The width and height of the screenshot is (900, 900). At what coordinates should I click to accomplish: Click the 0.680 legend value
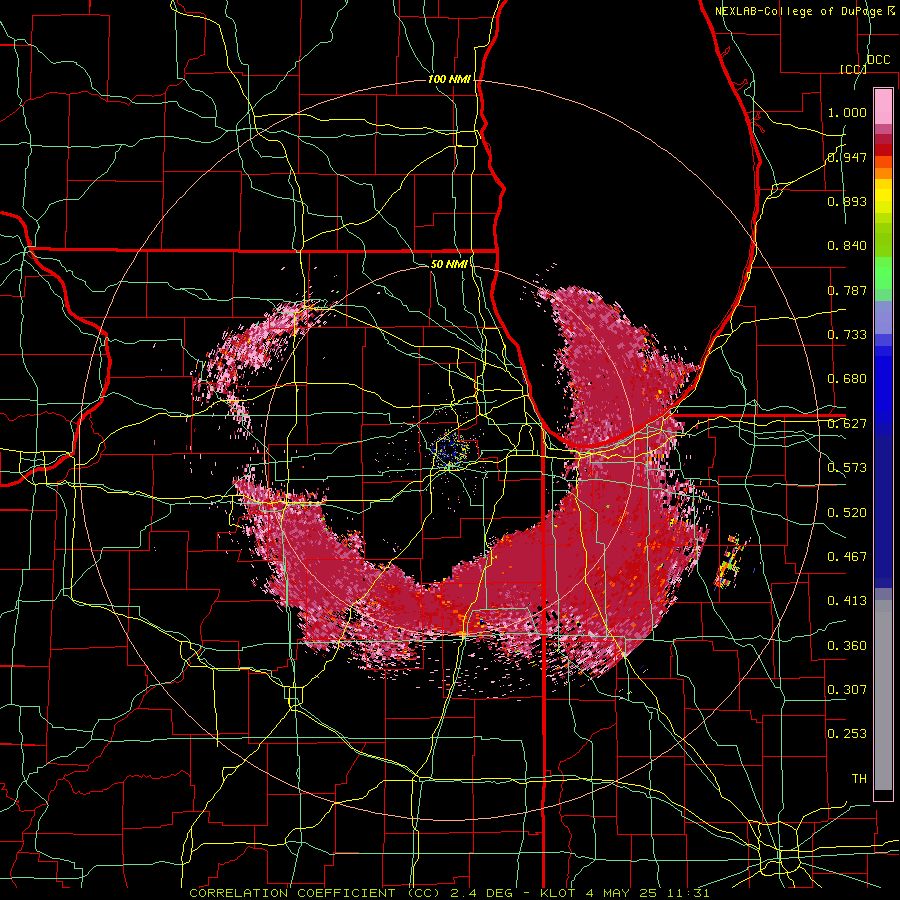pos(847,379)
